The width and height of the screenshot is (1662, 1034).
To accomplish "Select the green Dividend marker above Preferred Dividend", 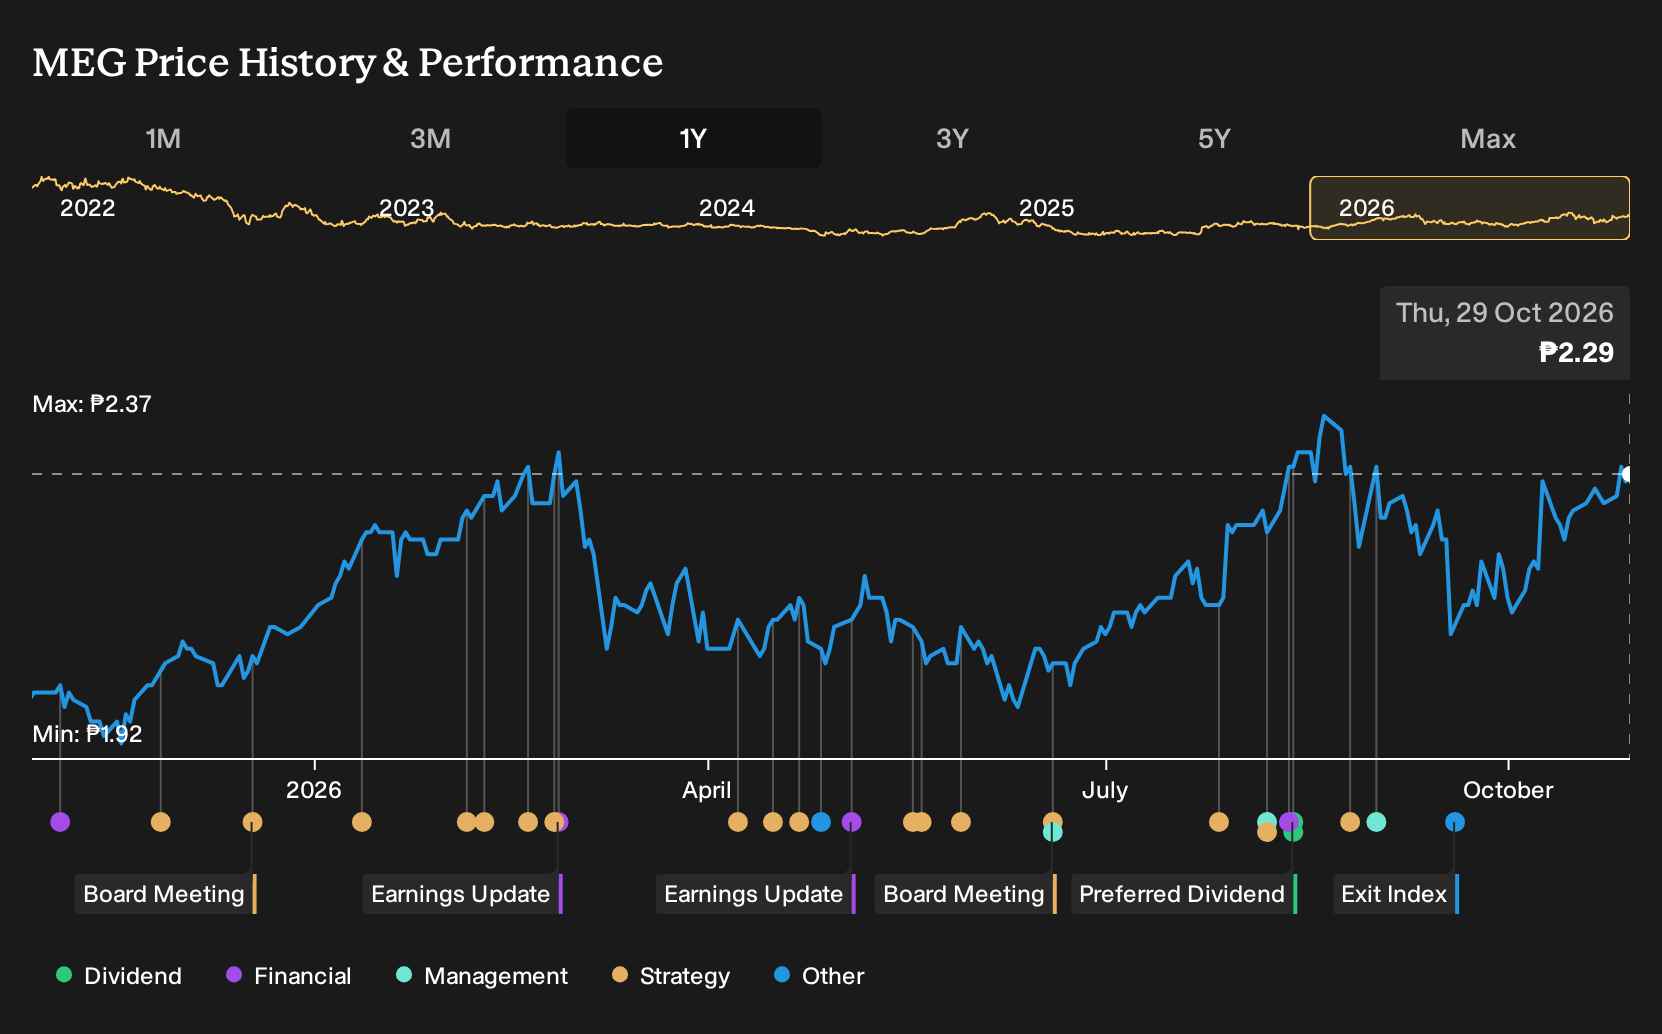I will click(1293, 832).
